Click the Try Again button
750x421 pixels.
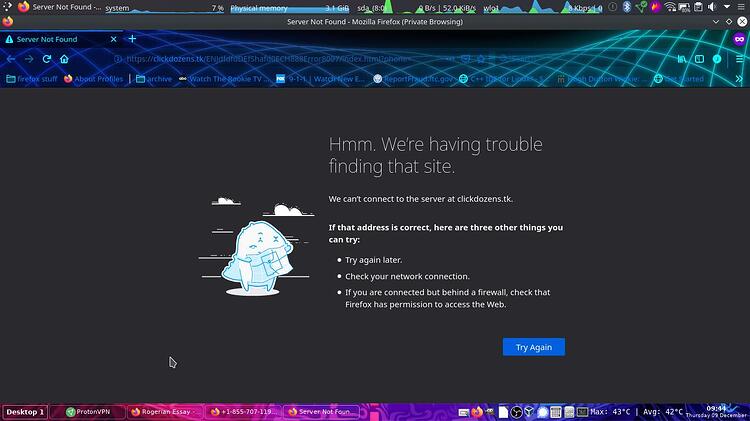[x=533, y=347]
